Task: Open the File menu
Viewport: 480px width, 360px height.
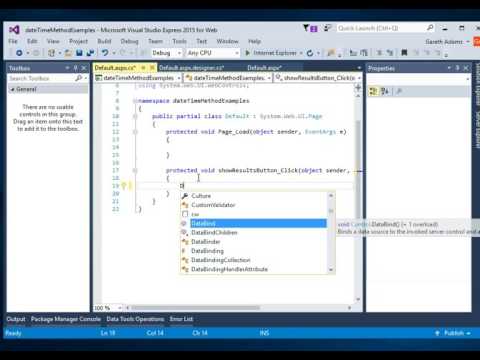Action: tap(13, 41)
